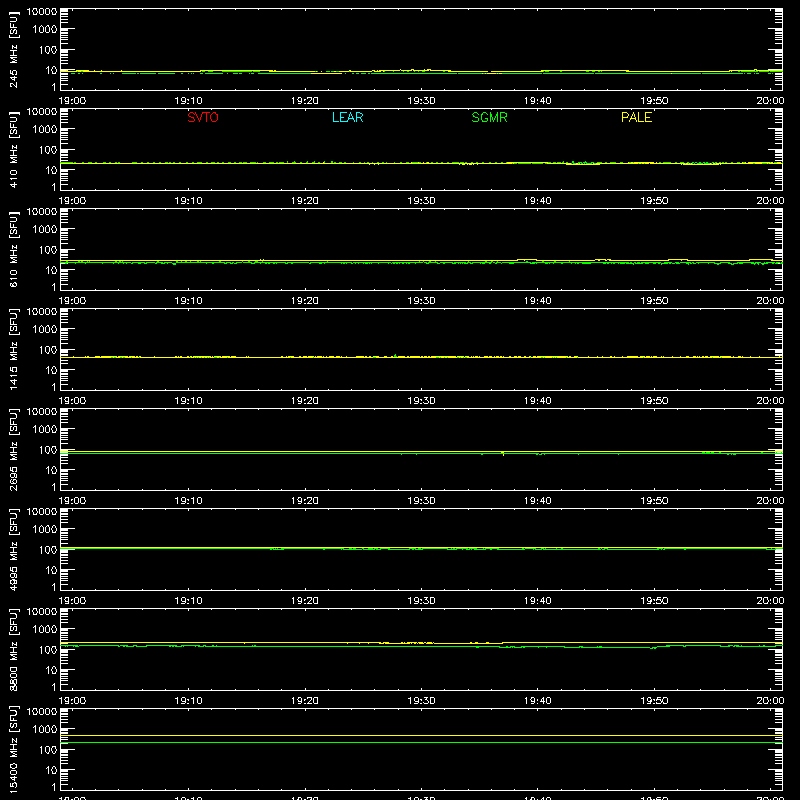The image size is (800, 800).
Task: Select the '1415 MHz [SFU]' axis title
Action: point(14,349)
